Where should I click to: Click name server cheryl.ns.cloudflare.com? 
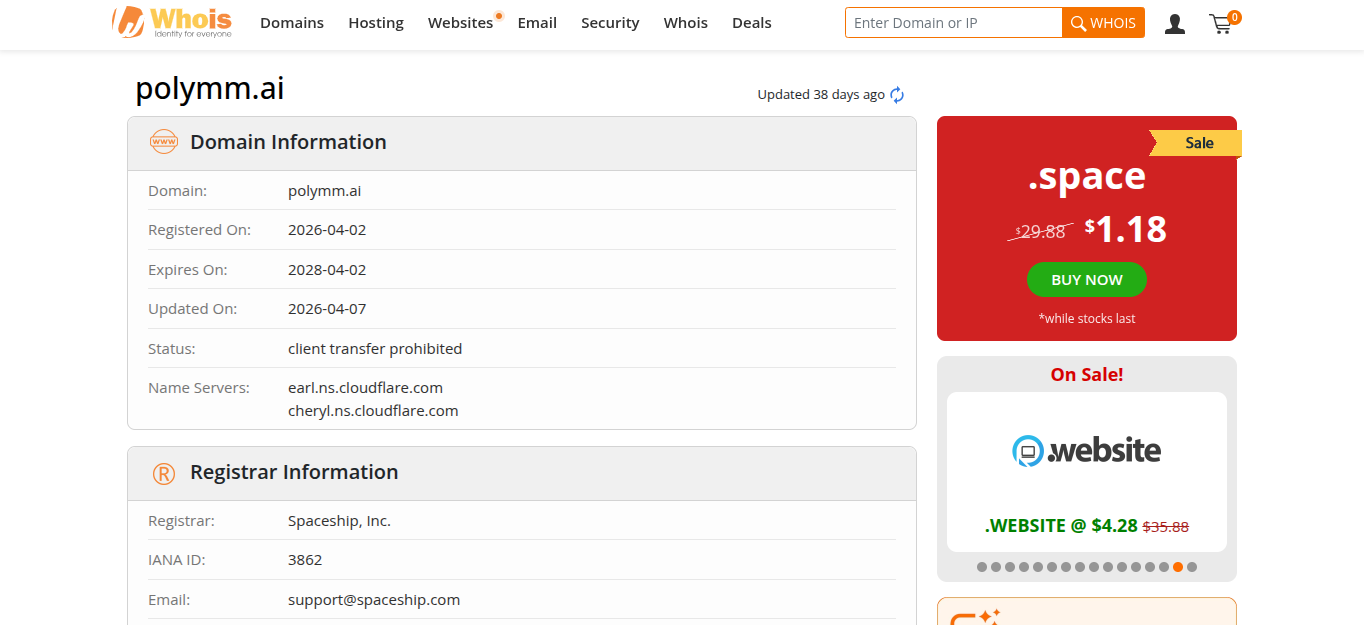pyautogui.click(x=373, y=411)
